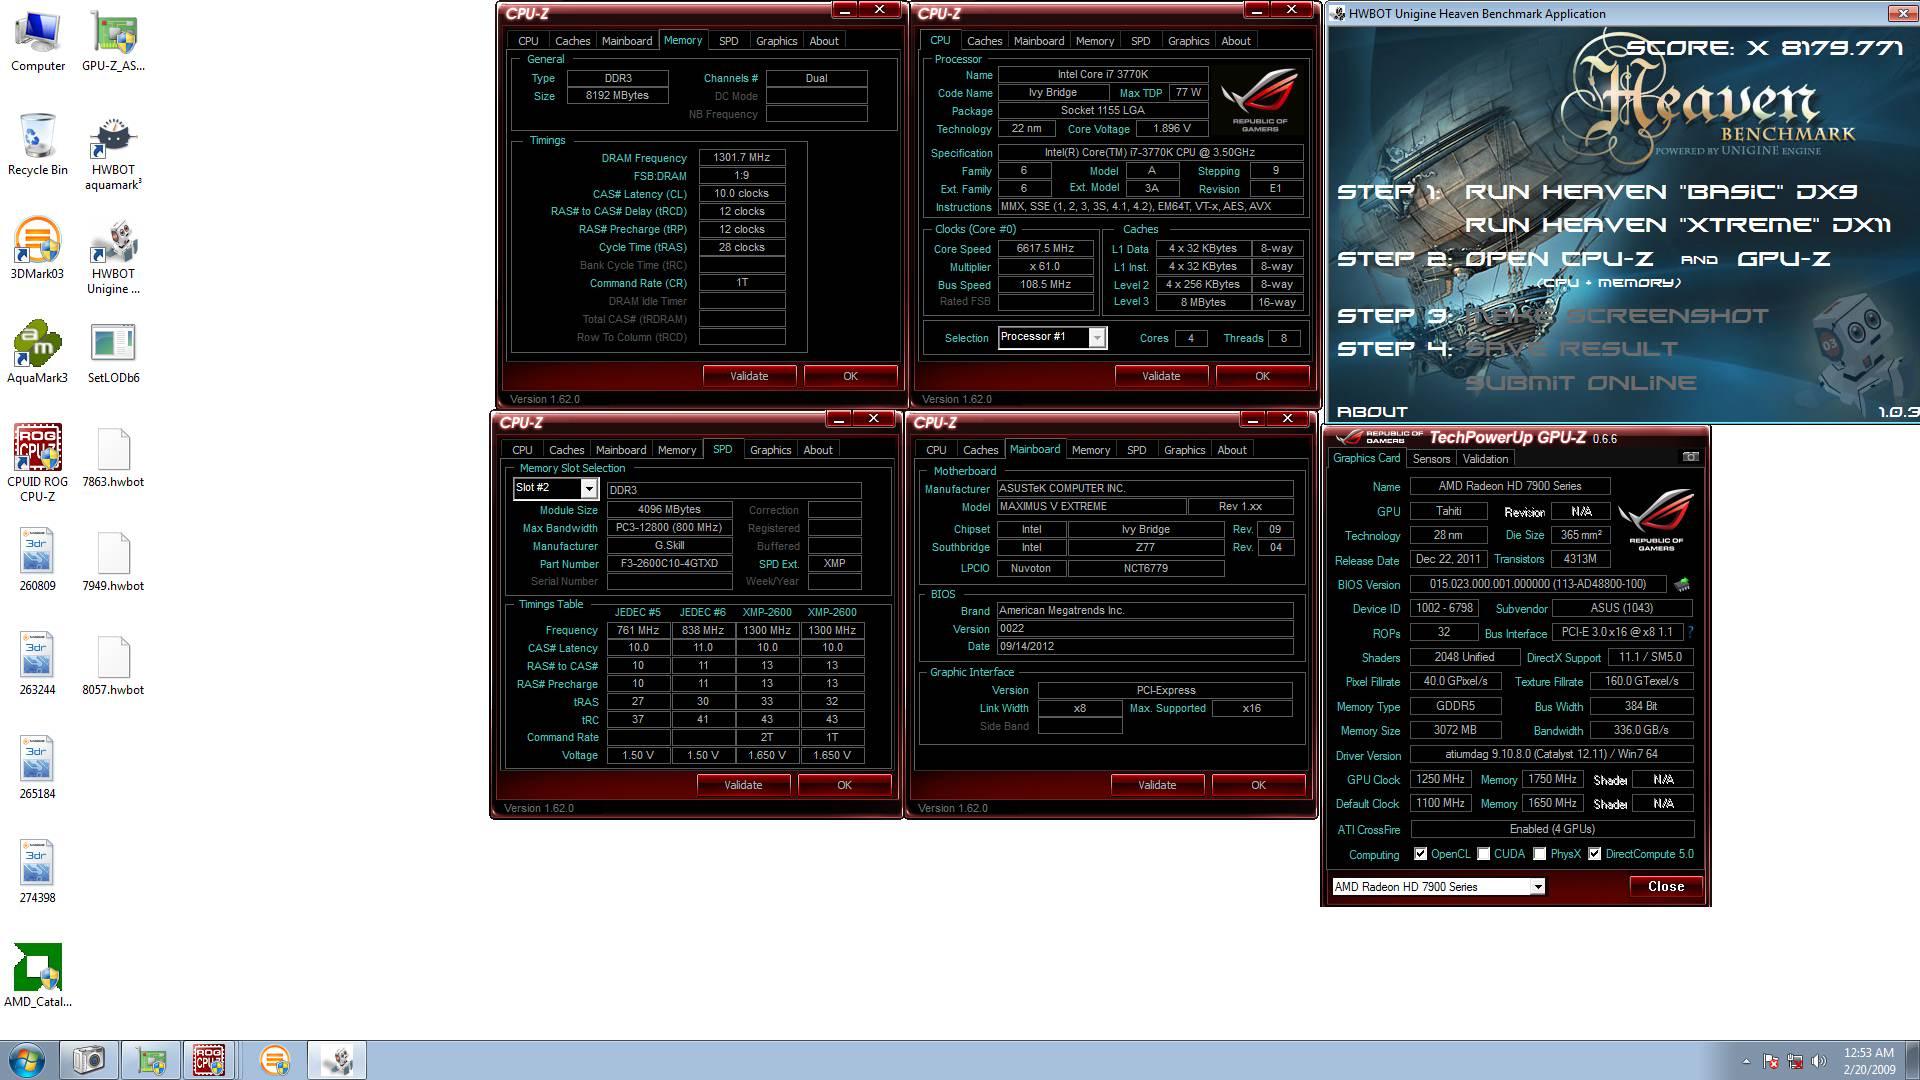
Task: Click RUN HEAVEN "BASIC" DX9 text
Action: pos(1661,192)
